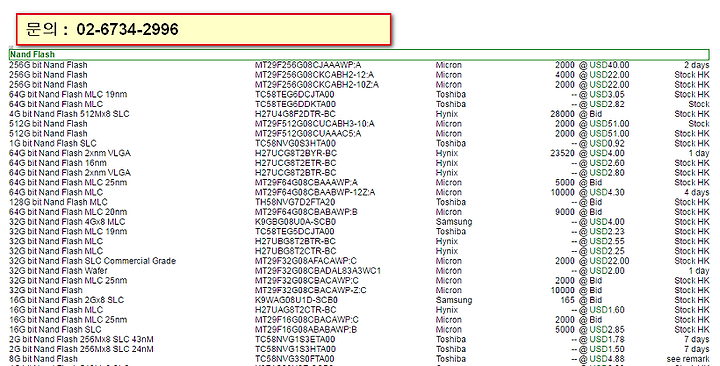This screenshot has height=366, width=720.
Task: Click part number H27UBG8T2CTR-BC
Action: point(296,251)
